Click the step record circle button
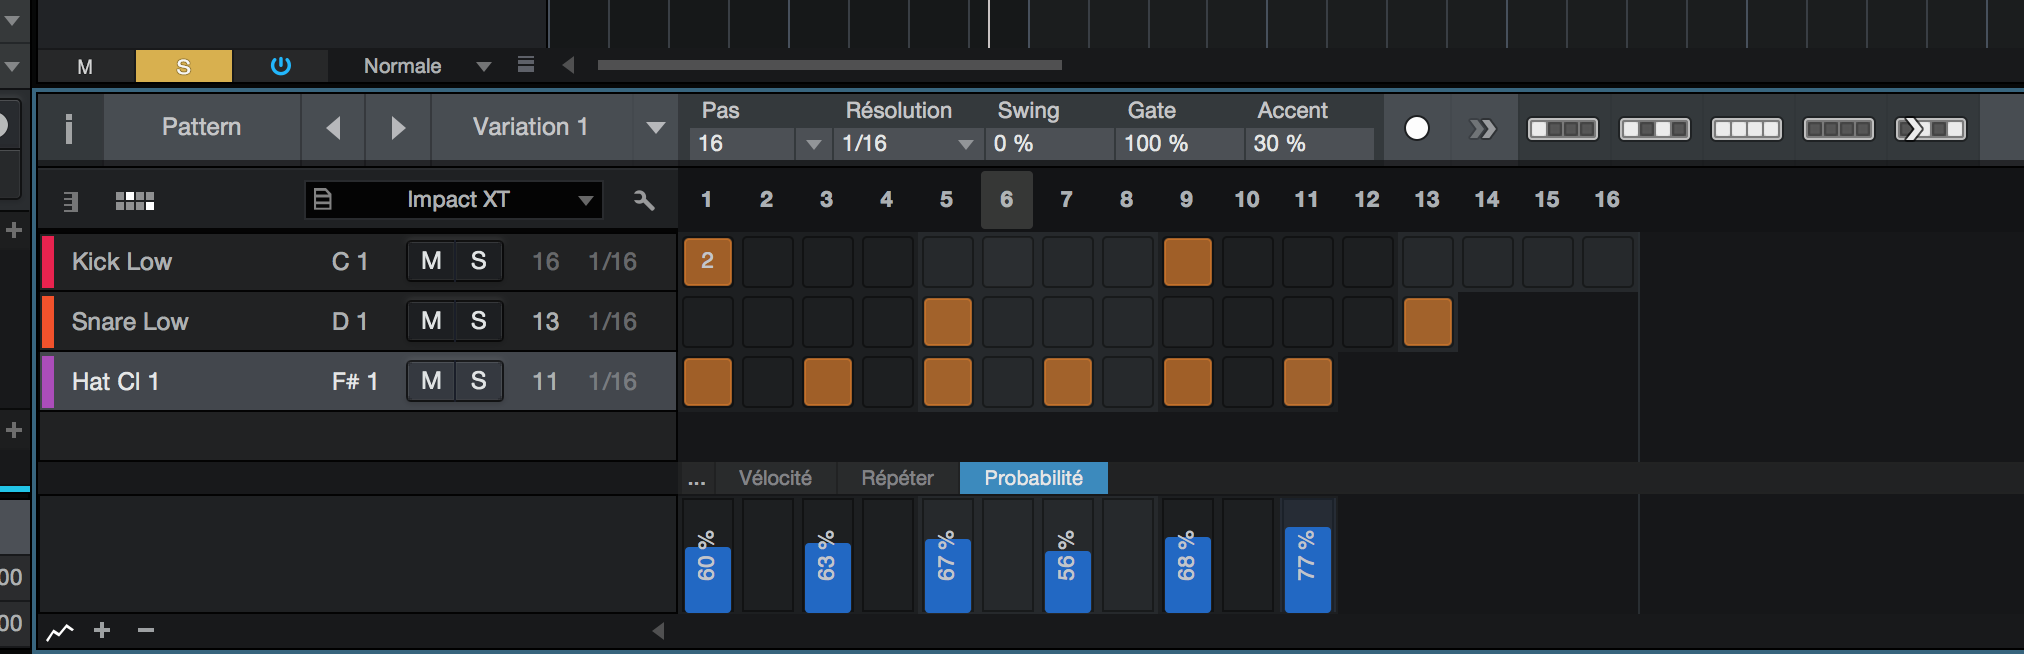 [1416, 128]
